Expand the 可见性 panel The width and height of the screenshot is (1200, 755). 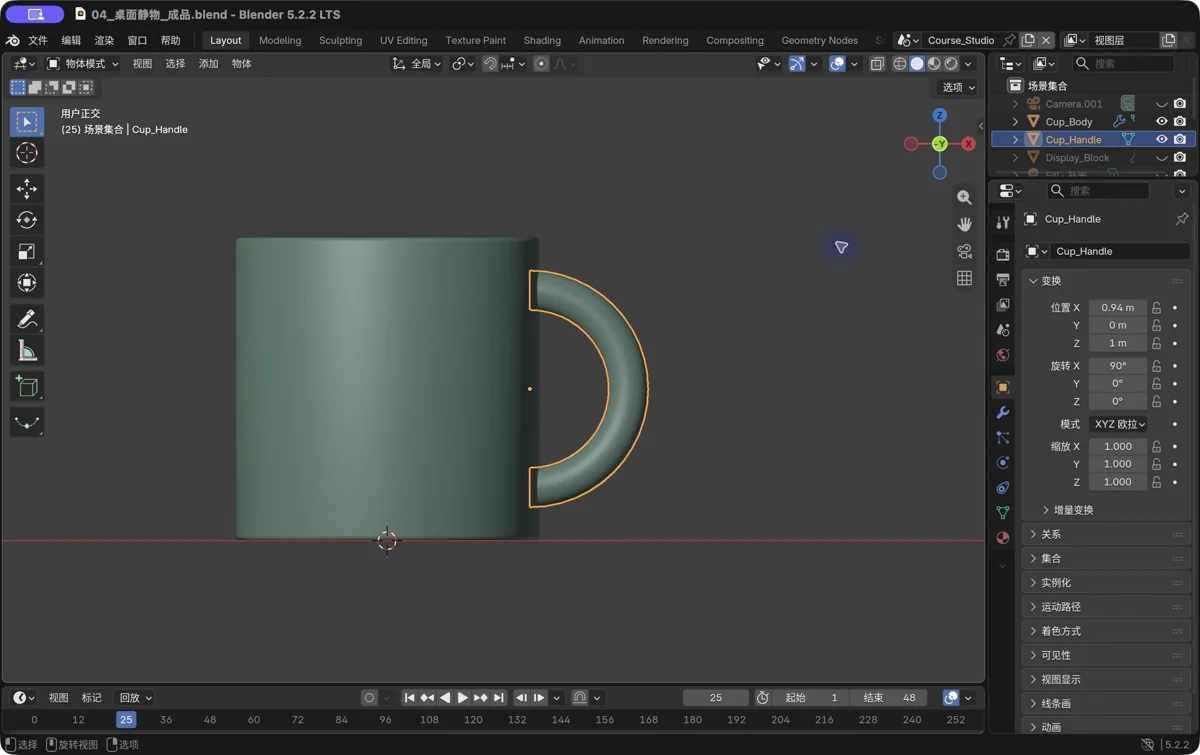(1106, 656)
